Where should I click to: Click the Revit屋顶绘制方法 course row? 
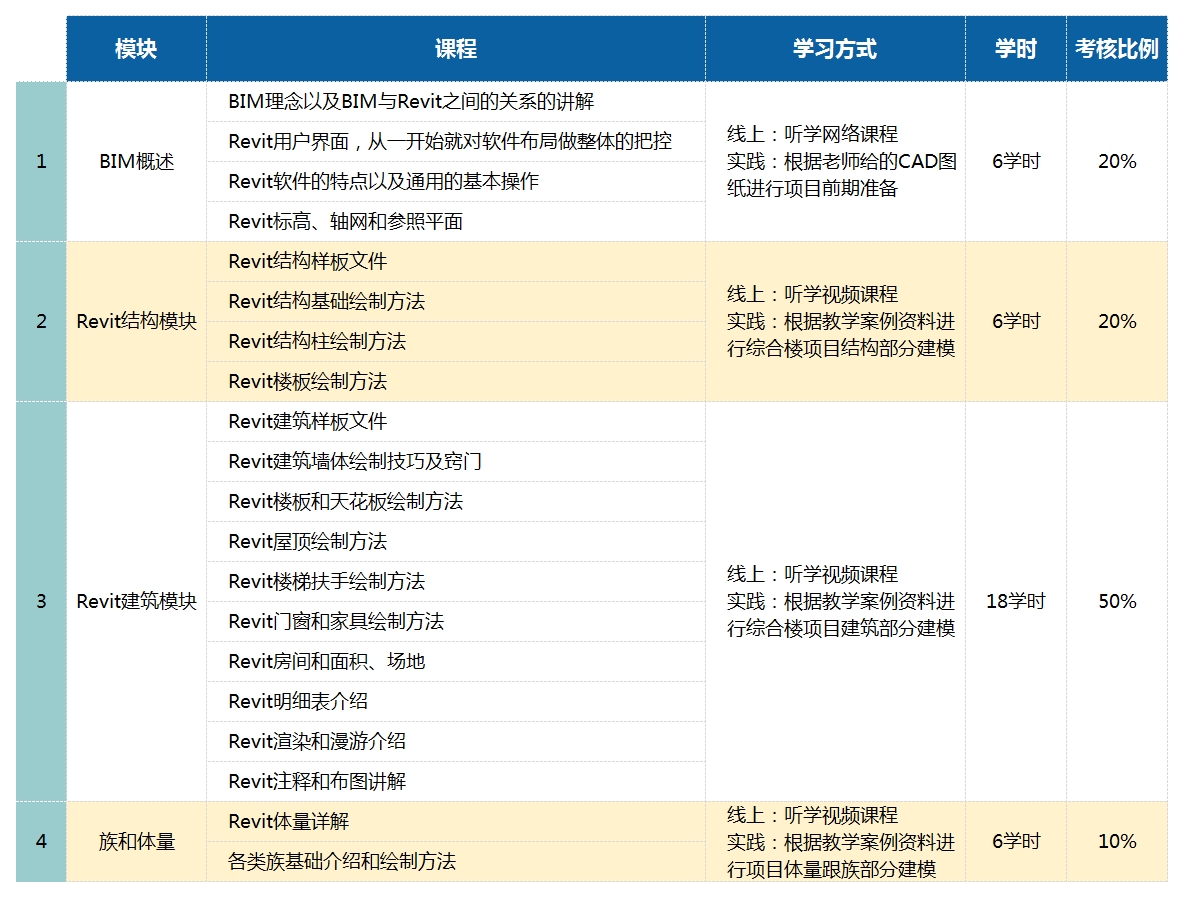[307, 541]
